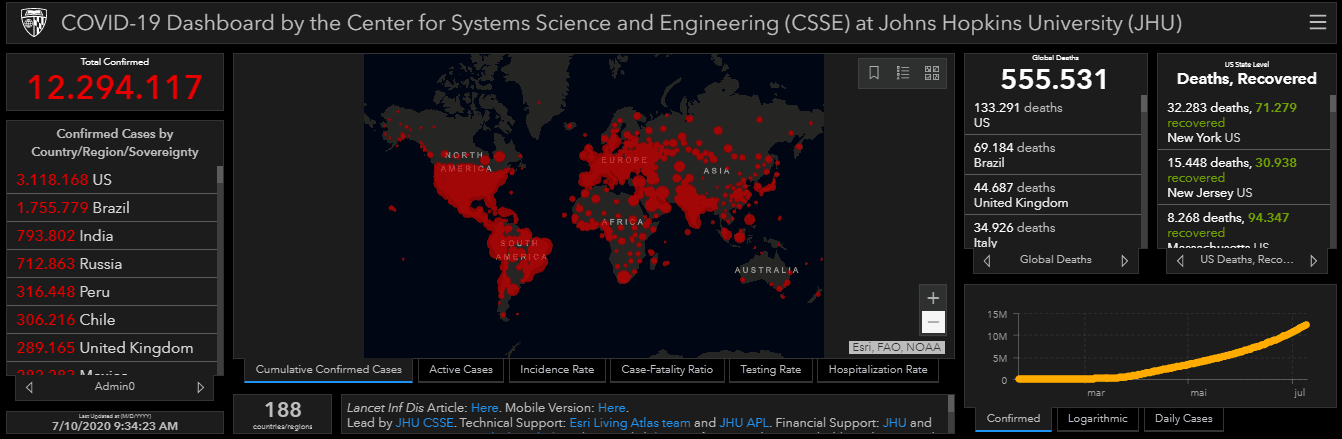Click 133.291 deaths US entry
This screenshot has height=439, width=1342.
pyautogui.click(x=1055, y=115)
